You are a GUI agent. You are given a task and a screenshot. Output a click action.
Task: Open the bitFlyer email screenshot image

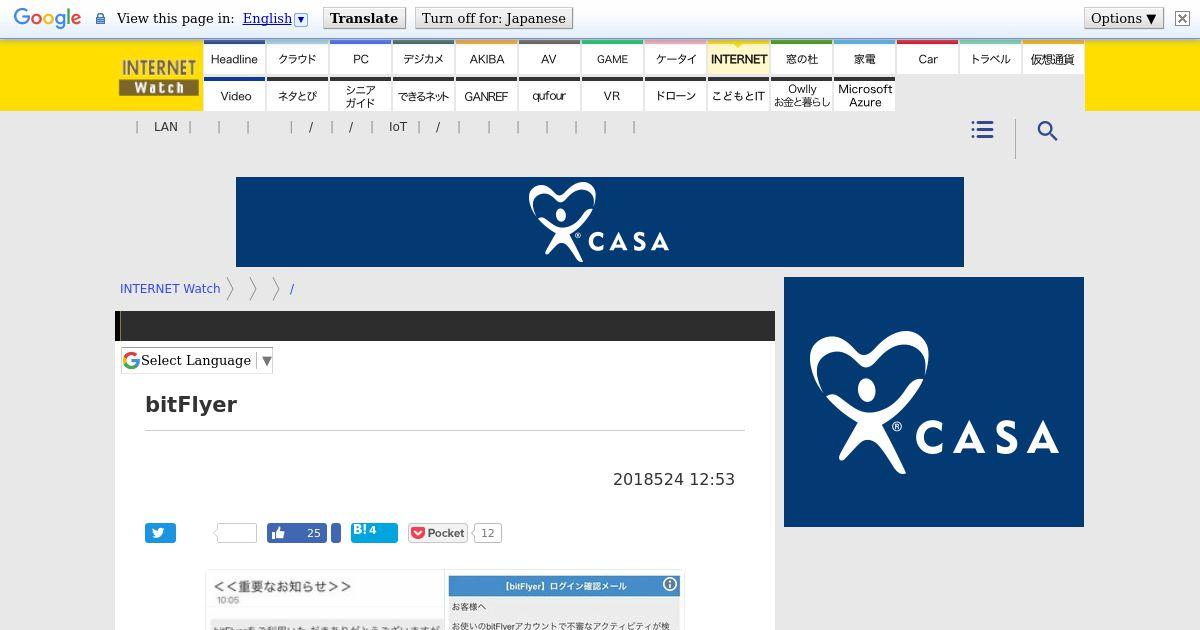coord(445,600)
